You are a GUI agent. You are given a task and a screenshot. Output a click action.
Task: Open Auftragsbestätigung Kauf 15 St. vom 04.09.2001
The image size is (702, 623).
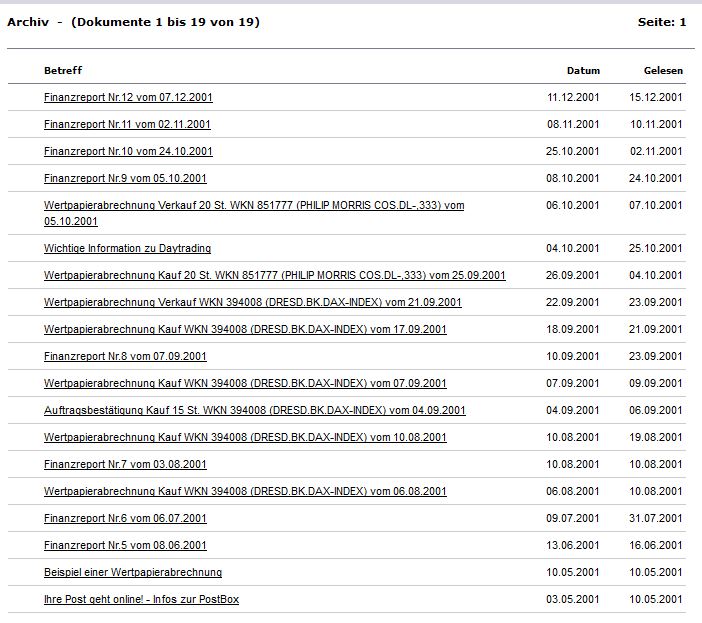point(255,410)
